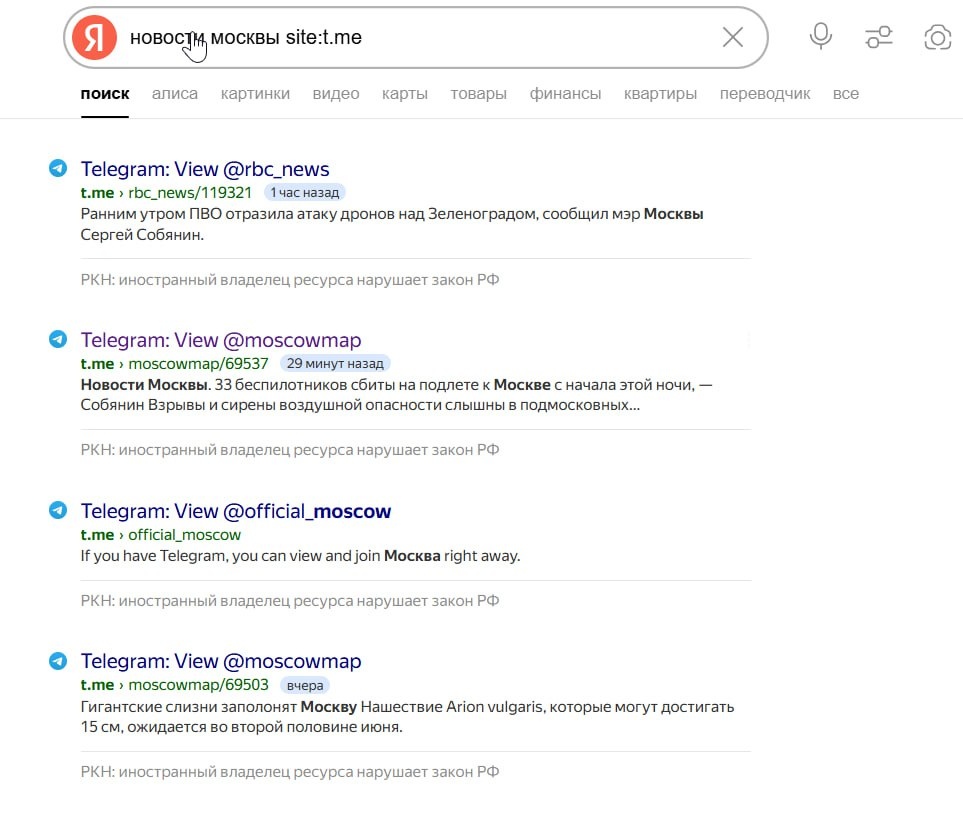
Task: Click the '29 минут назад' badge
Action: tap(335, 363)
